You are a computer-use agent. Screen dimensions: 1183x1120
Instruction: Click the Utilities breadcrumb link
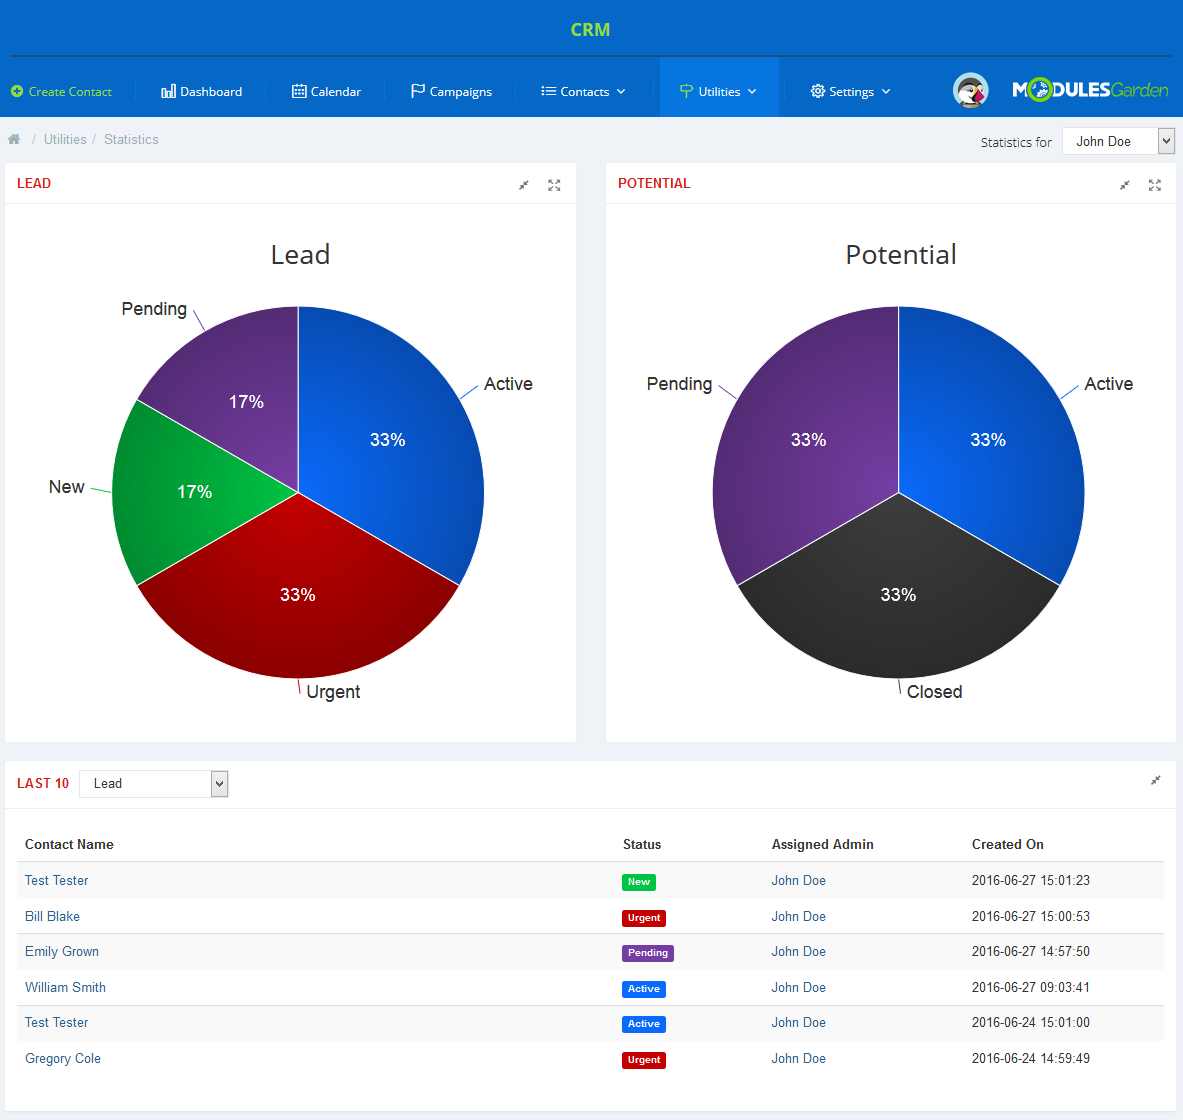pos(65,139)
